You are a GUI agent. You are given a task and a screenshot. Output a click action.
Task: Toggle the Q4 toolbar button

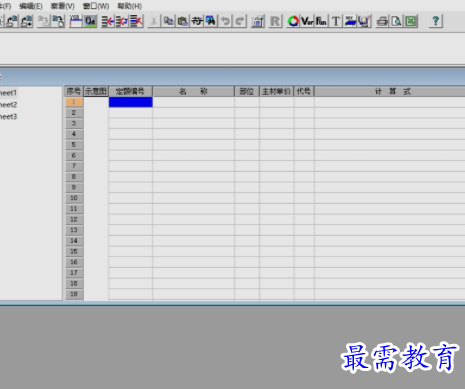(x=90, y=21)
